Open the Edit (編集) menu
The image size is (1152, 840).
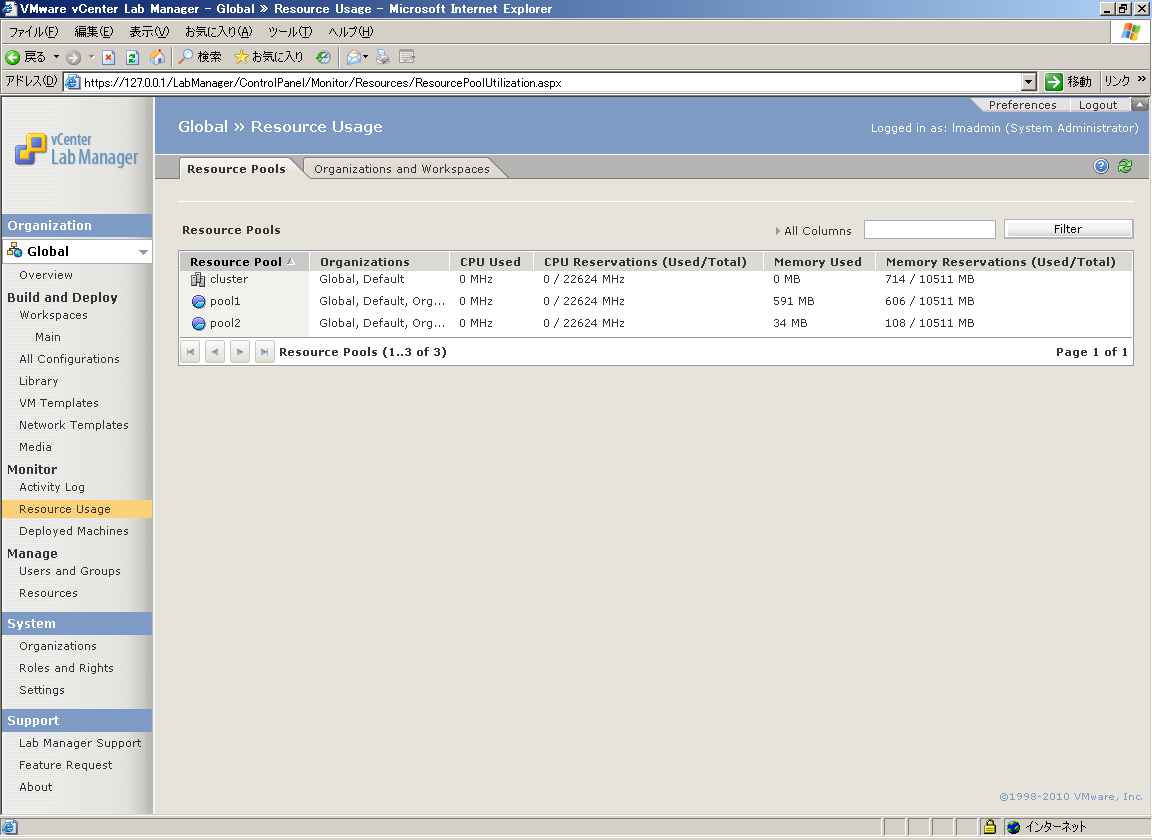pyautogui.click(x=94, y=32)
